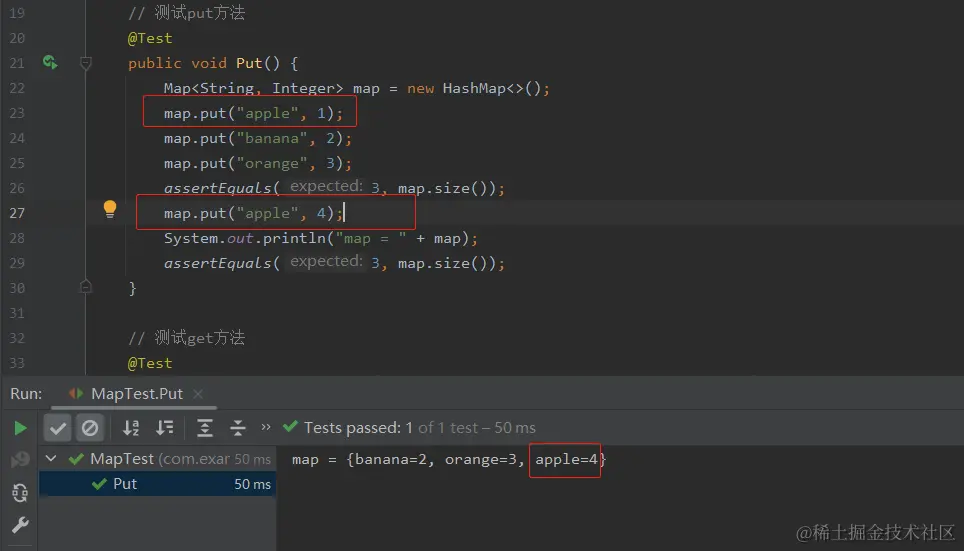Click "banana" string on line 24
Viewport: 964px width, 551px height.
[x=272, y=138]
